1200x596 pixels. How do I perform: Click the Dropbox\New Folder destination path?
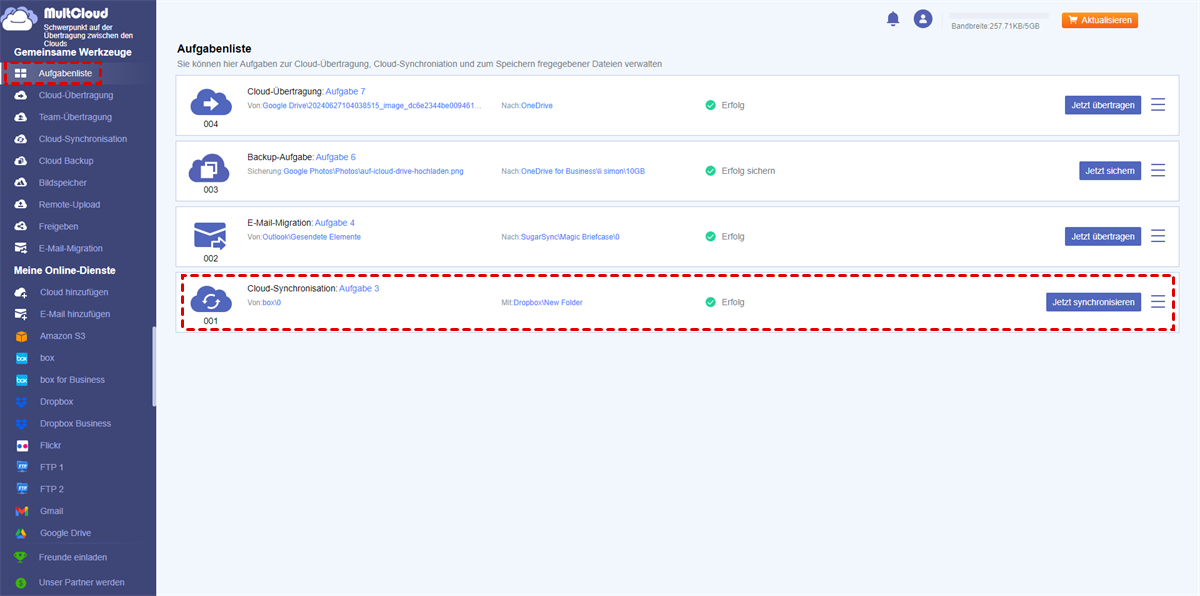click(x=548, y=302)
